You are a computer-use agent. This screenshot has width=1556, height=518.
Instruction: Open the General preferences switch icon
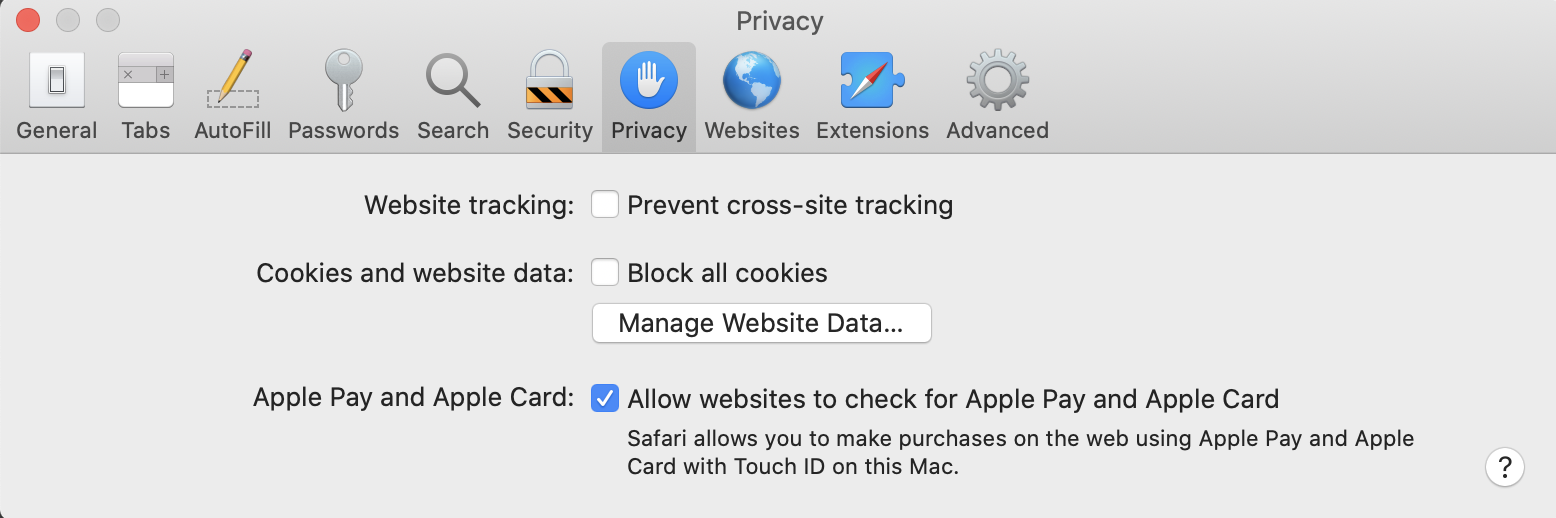coord(57,81)
